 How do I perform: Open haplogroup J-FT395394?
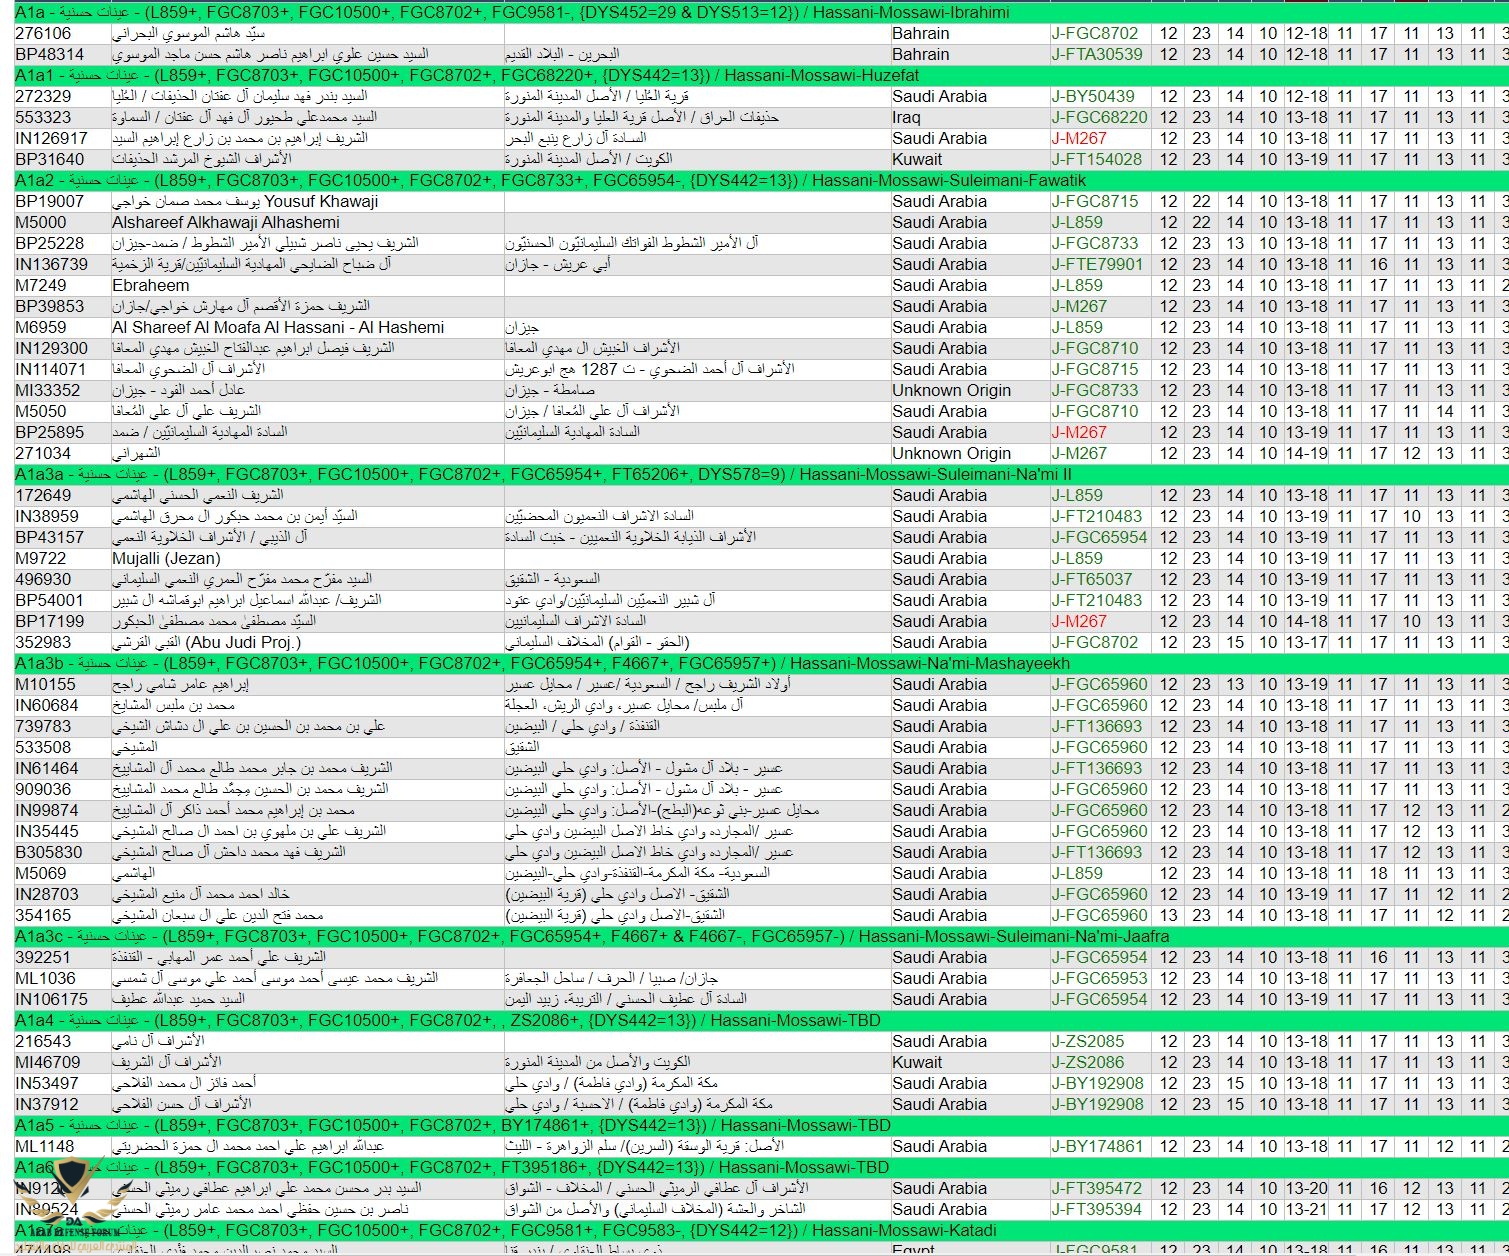coord(1096,1210)
